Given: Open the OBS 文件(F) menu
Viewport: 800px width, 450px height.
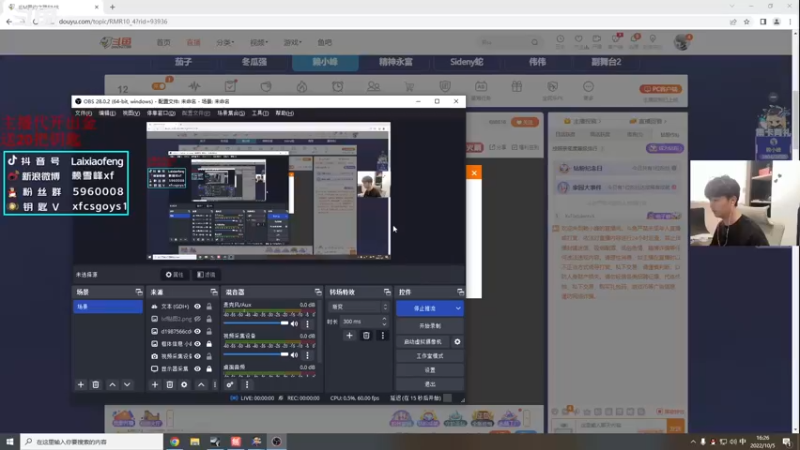Looking at the screenshot, I should [83, 113].
